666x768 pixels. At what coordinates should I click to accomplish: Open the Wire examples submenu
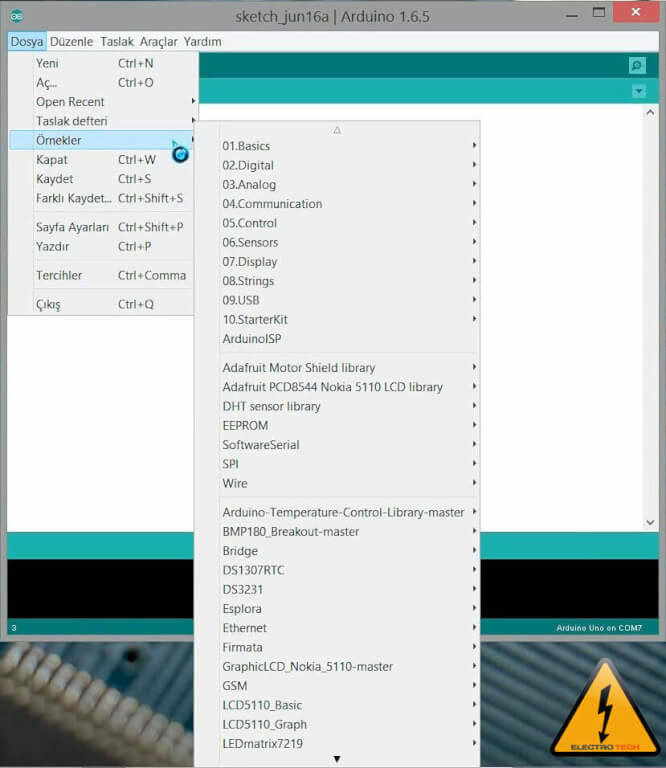click(337, 483)
